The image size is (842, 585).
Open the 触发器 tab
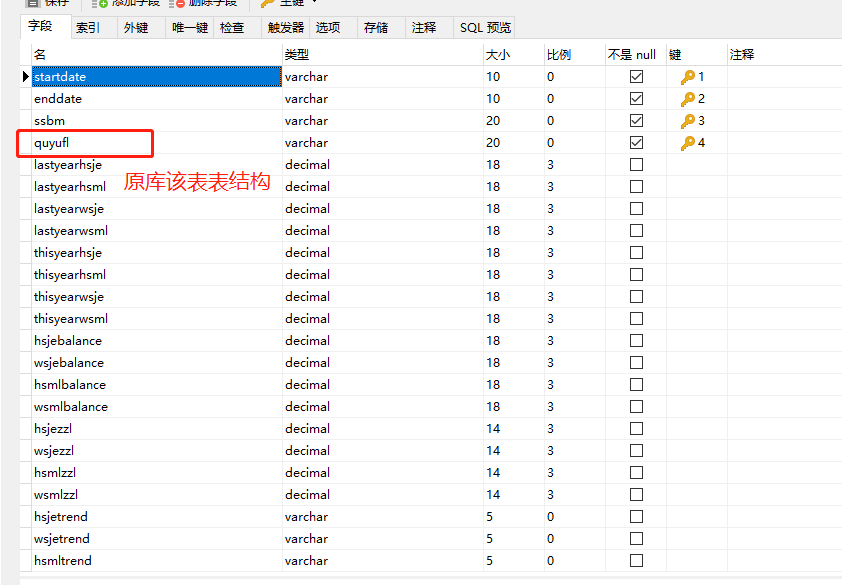pos(285,27)
